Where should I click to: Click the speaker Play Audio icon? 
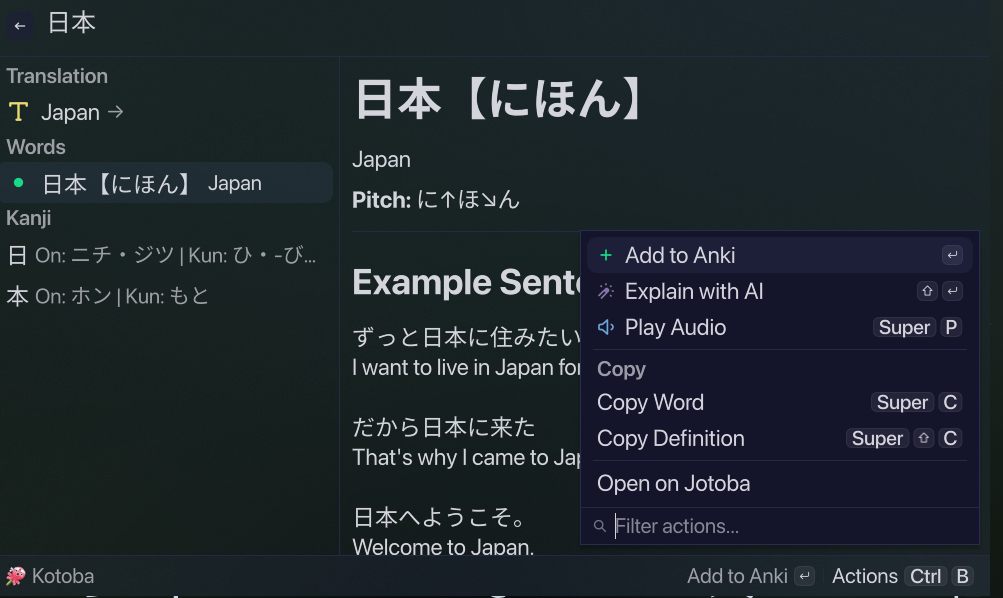(x=606, y=327)
